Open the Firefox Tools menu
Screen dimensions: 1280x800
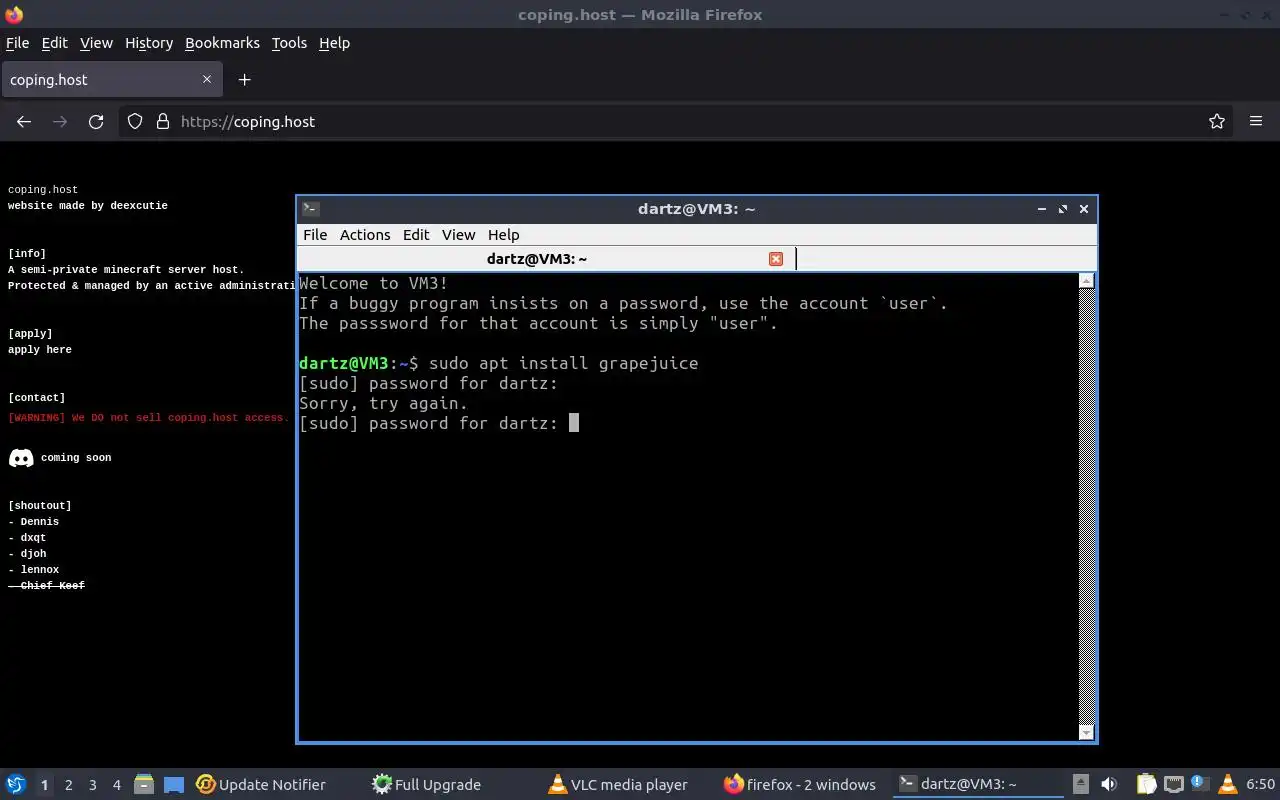coord(289,43)
